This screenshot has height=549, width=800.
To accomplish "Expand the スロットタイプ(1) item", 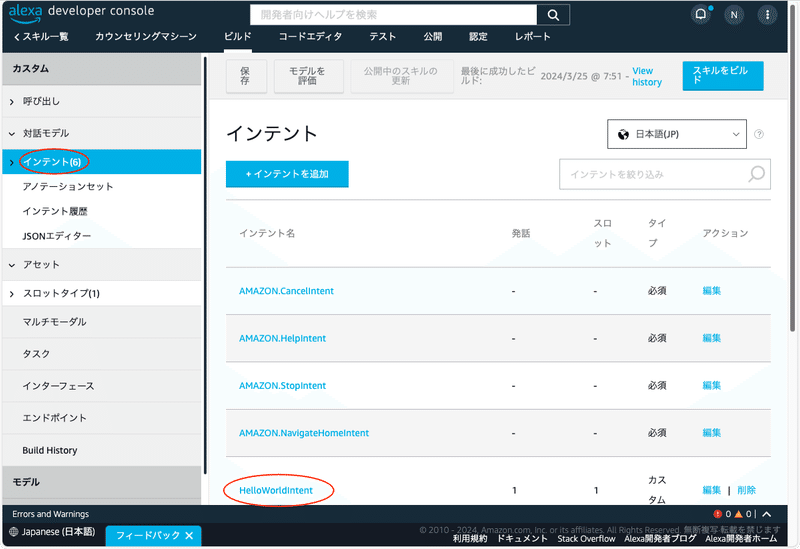I will pos(12,294).
